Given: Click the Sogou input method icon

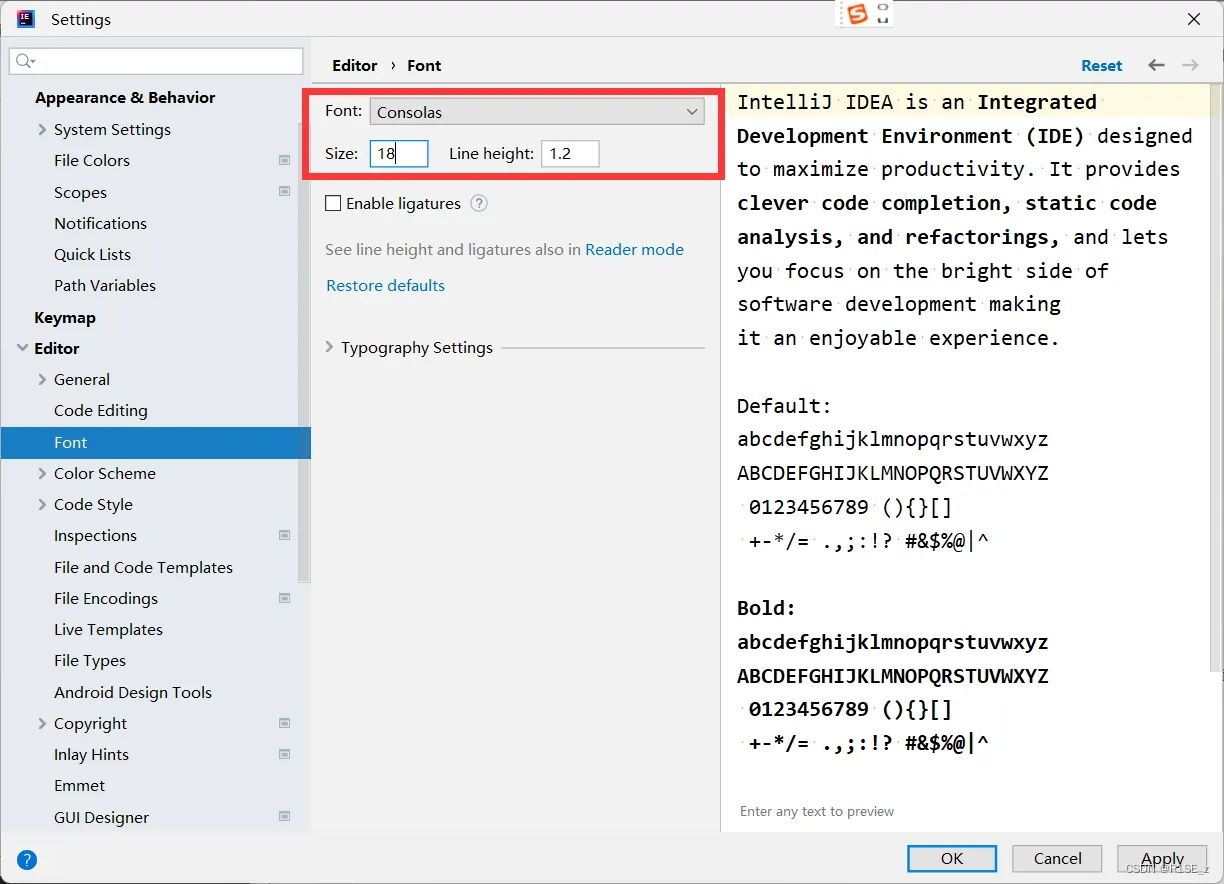Looking at the screenshot, I should [x=857, y=14].
